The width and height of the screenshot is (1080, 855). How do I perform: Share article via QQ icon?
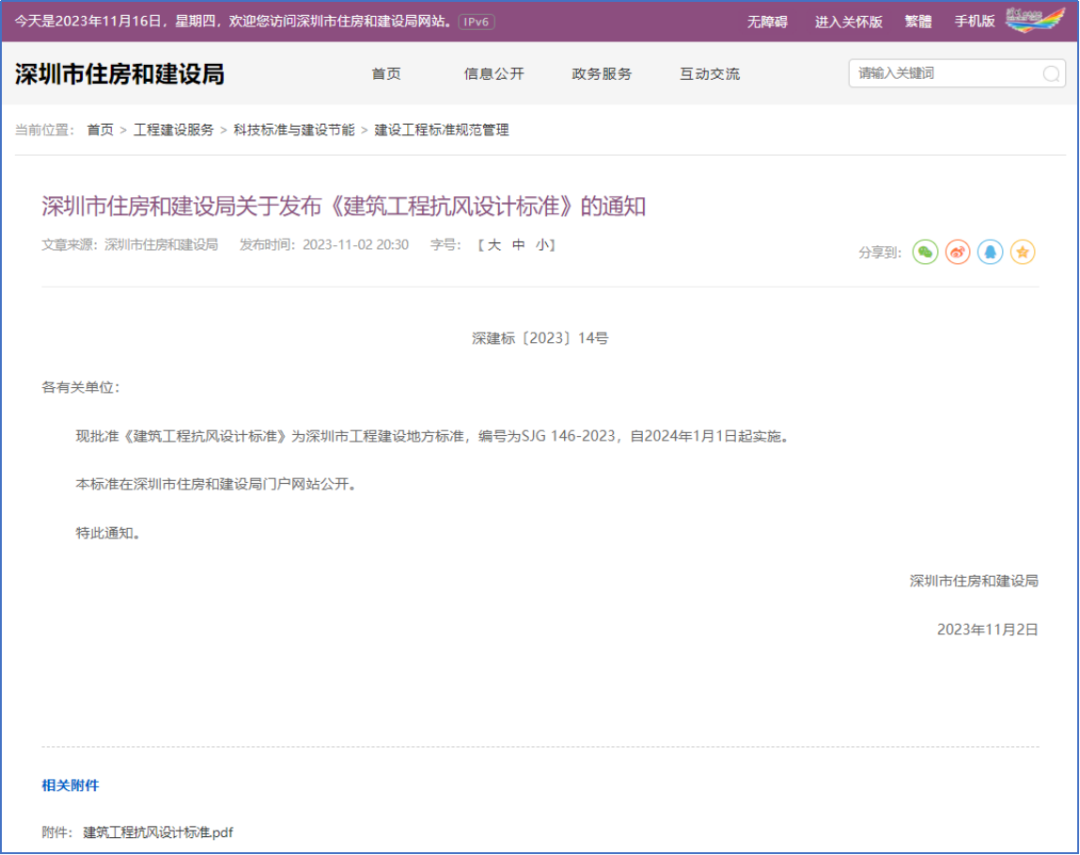click(x=990, y=252)
